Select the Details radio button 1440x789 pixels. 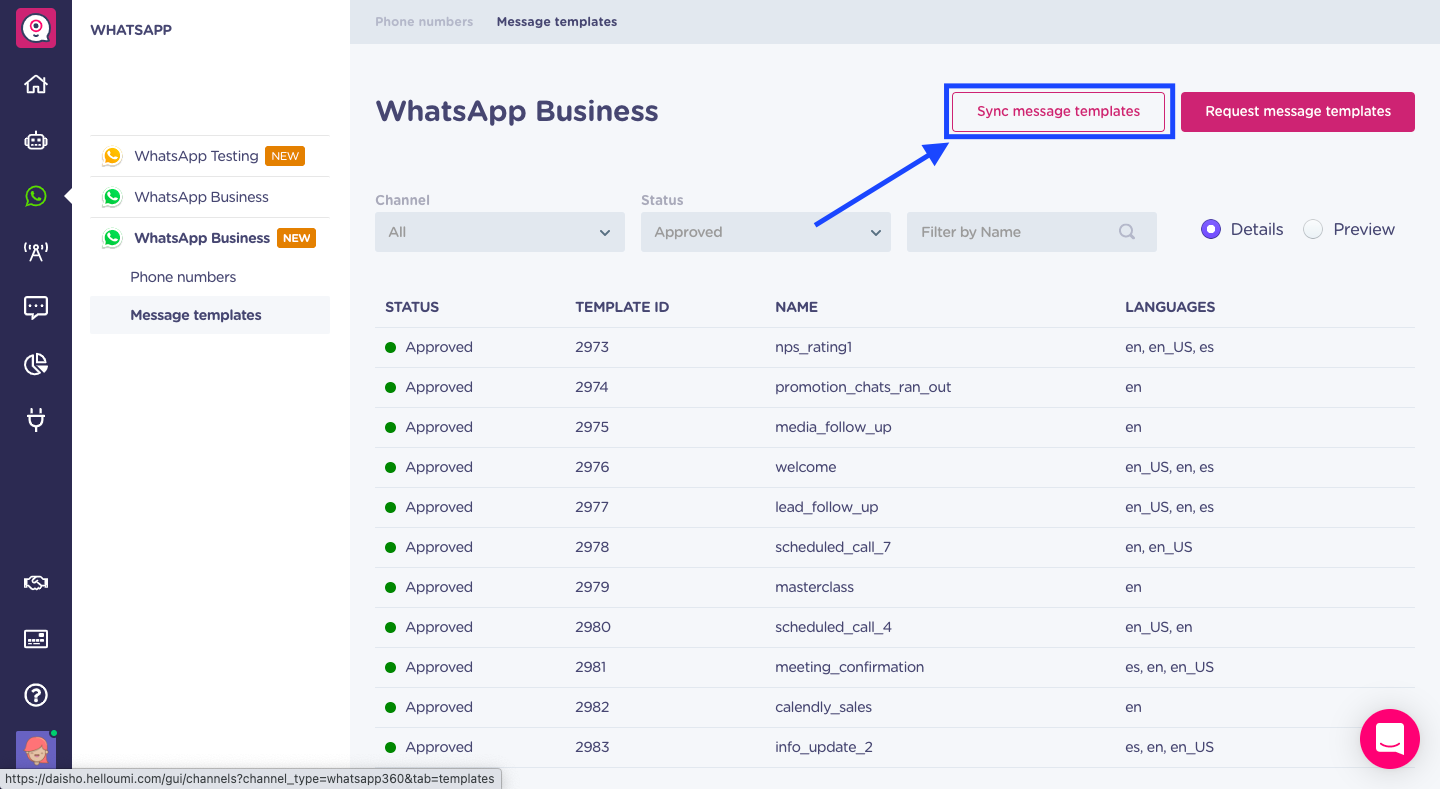pos(1211,229)
